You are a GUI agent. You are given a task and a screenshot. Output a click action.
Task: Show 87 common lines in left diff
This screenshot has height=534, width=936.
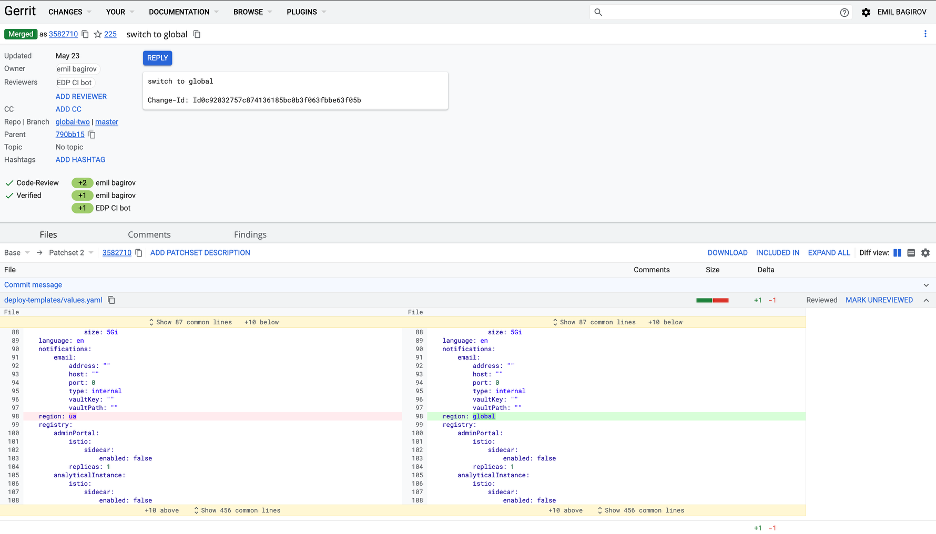(x=190, y=322)
